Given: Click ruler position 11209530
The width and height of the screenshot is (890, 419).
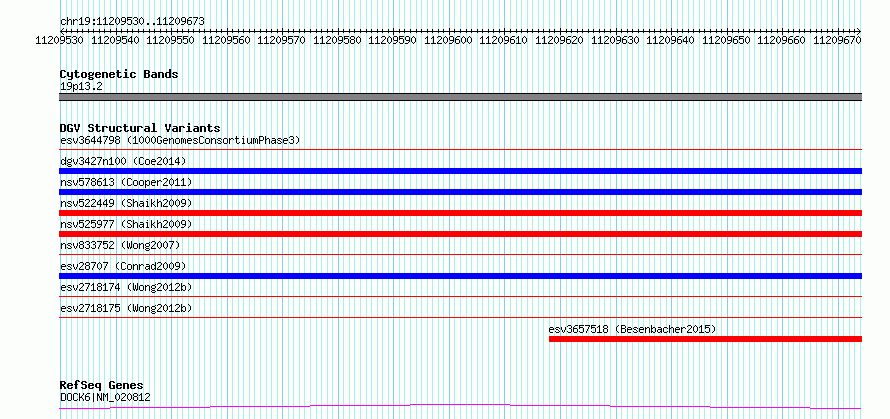Looking at the screenshot, I should click(x=60, y=40).
